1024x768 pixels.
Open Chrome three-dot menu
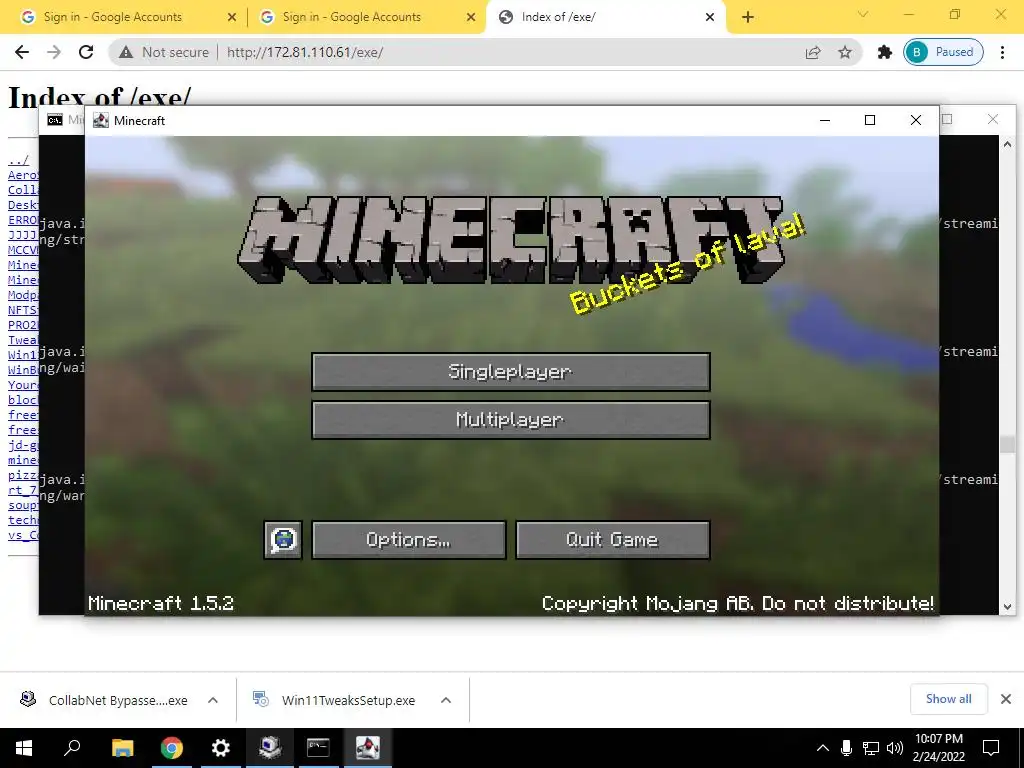[1002, 52]
